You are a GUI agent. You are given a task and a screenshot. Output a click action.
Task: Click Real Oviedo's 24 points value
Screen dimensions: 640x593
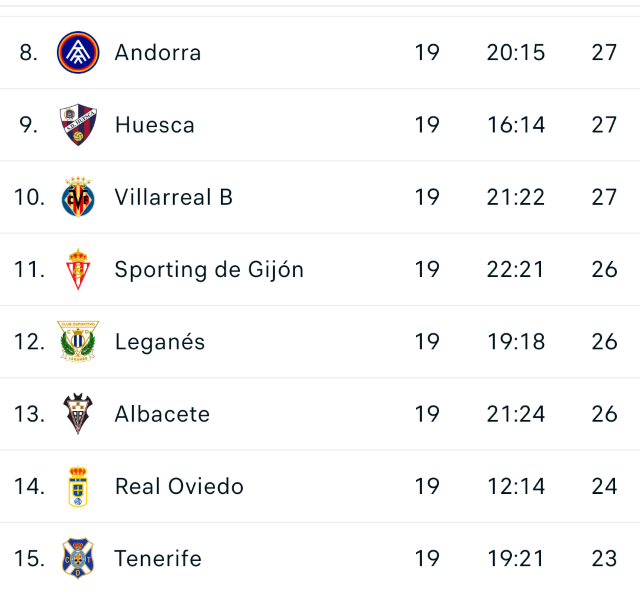coord(604,486)
